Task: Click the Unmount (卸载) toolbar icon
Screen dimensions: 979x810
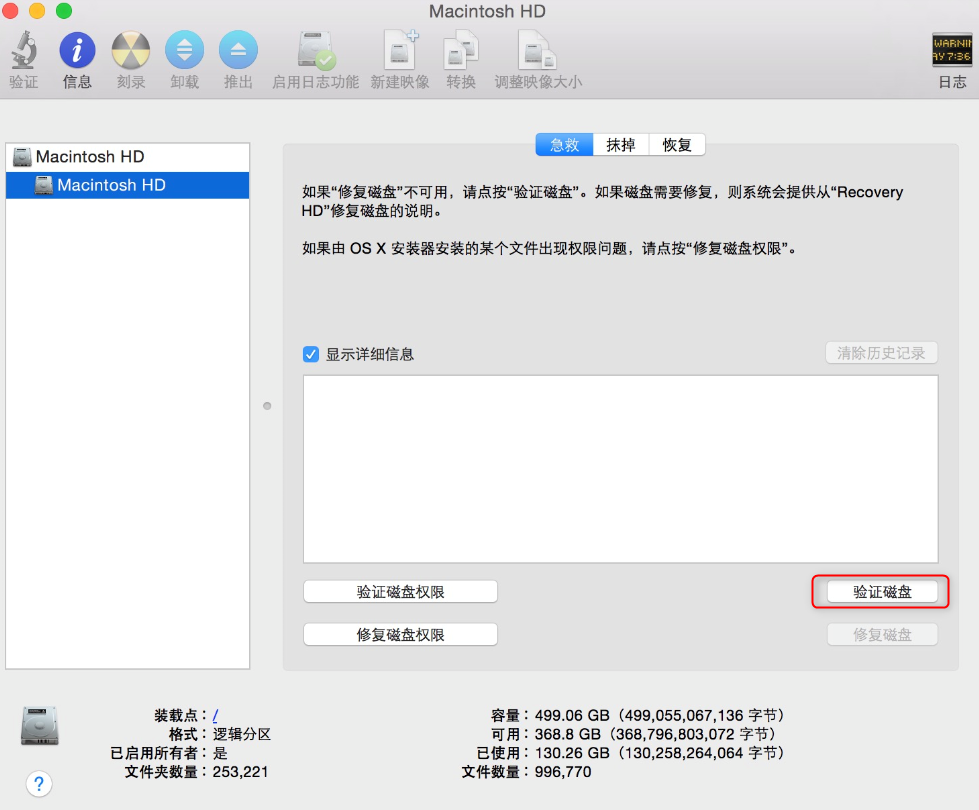Action: pyautogui.click(x=184, y=50)
